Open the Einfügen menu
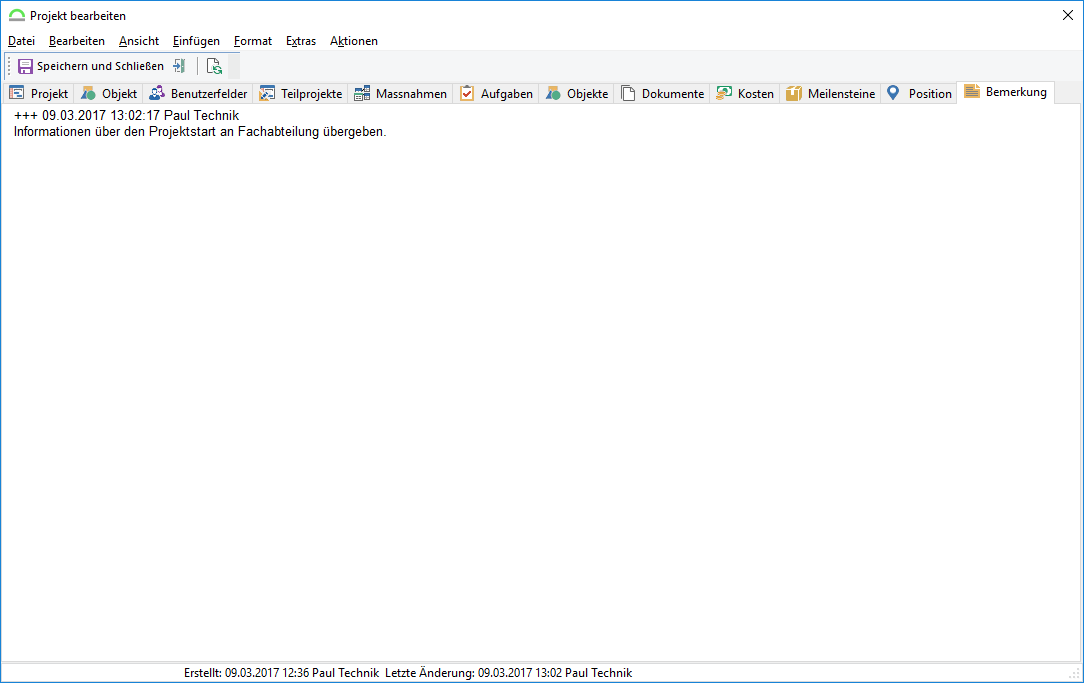Image resolution: width=1084 pixels, height=683 pixels. [x=196, y=41]
